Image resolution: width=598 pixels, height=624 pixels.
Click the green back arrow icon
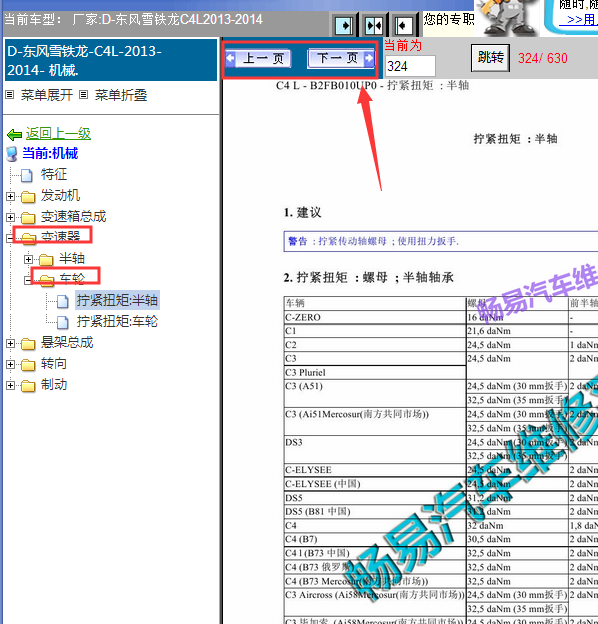[x=14, y=135]
